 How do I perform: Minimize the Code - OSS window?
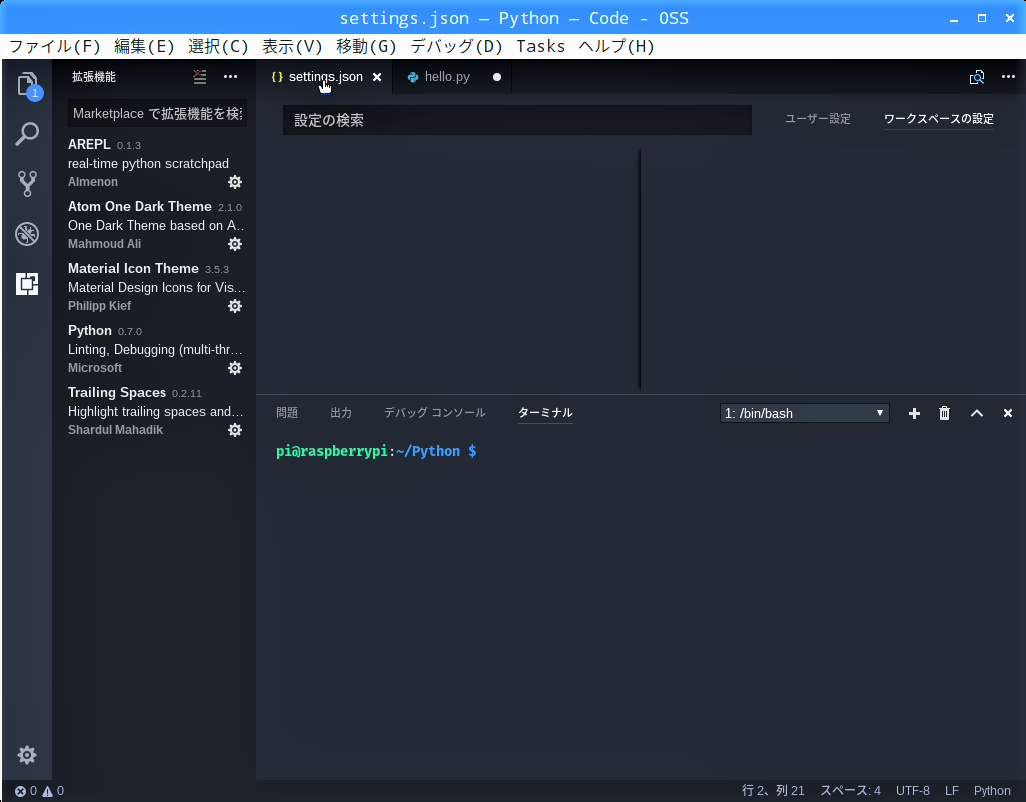click(x=954, y=19)
